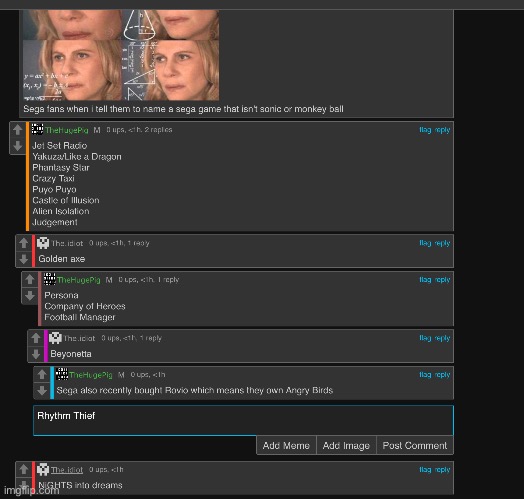Click the 'Beyonetta' comment text
This screenshot has height=499, width=524.
(71, 354)
